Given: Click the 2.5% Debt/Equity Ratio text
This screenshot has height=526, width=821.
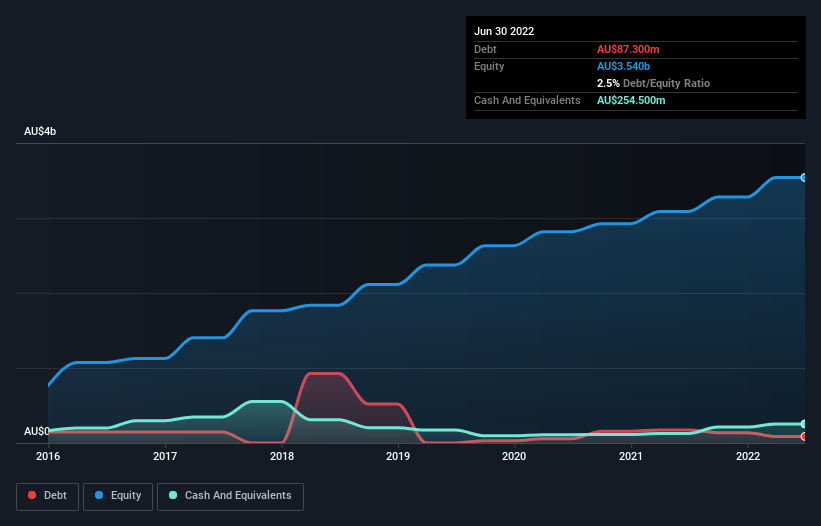Looking at the screenshot, I should 653,83.
